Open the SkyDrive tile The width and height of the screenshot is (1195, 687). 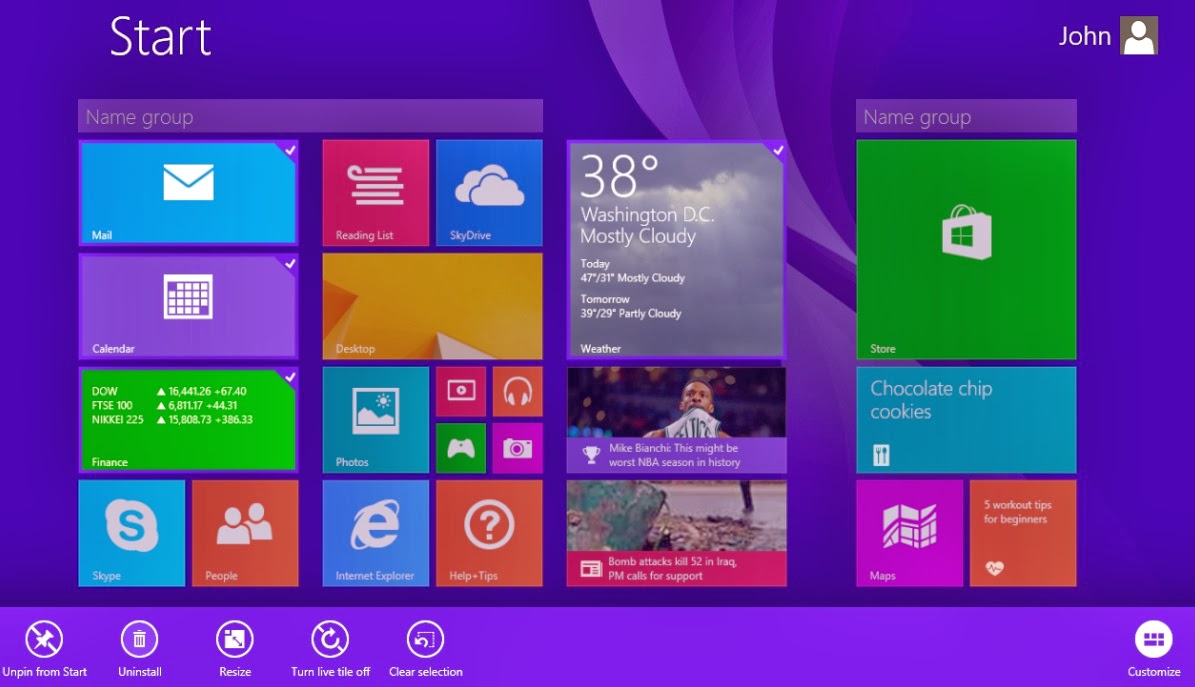489,192
